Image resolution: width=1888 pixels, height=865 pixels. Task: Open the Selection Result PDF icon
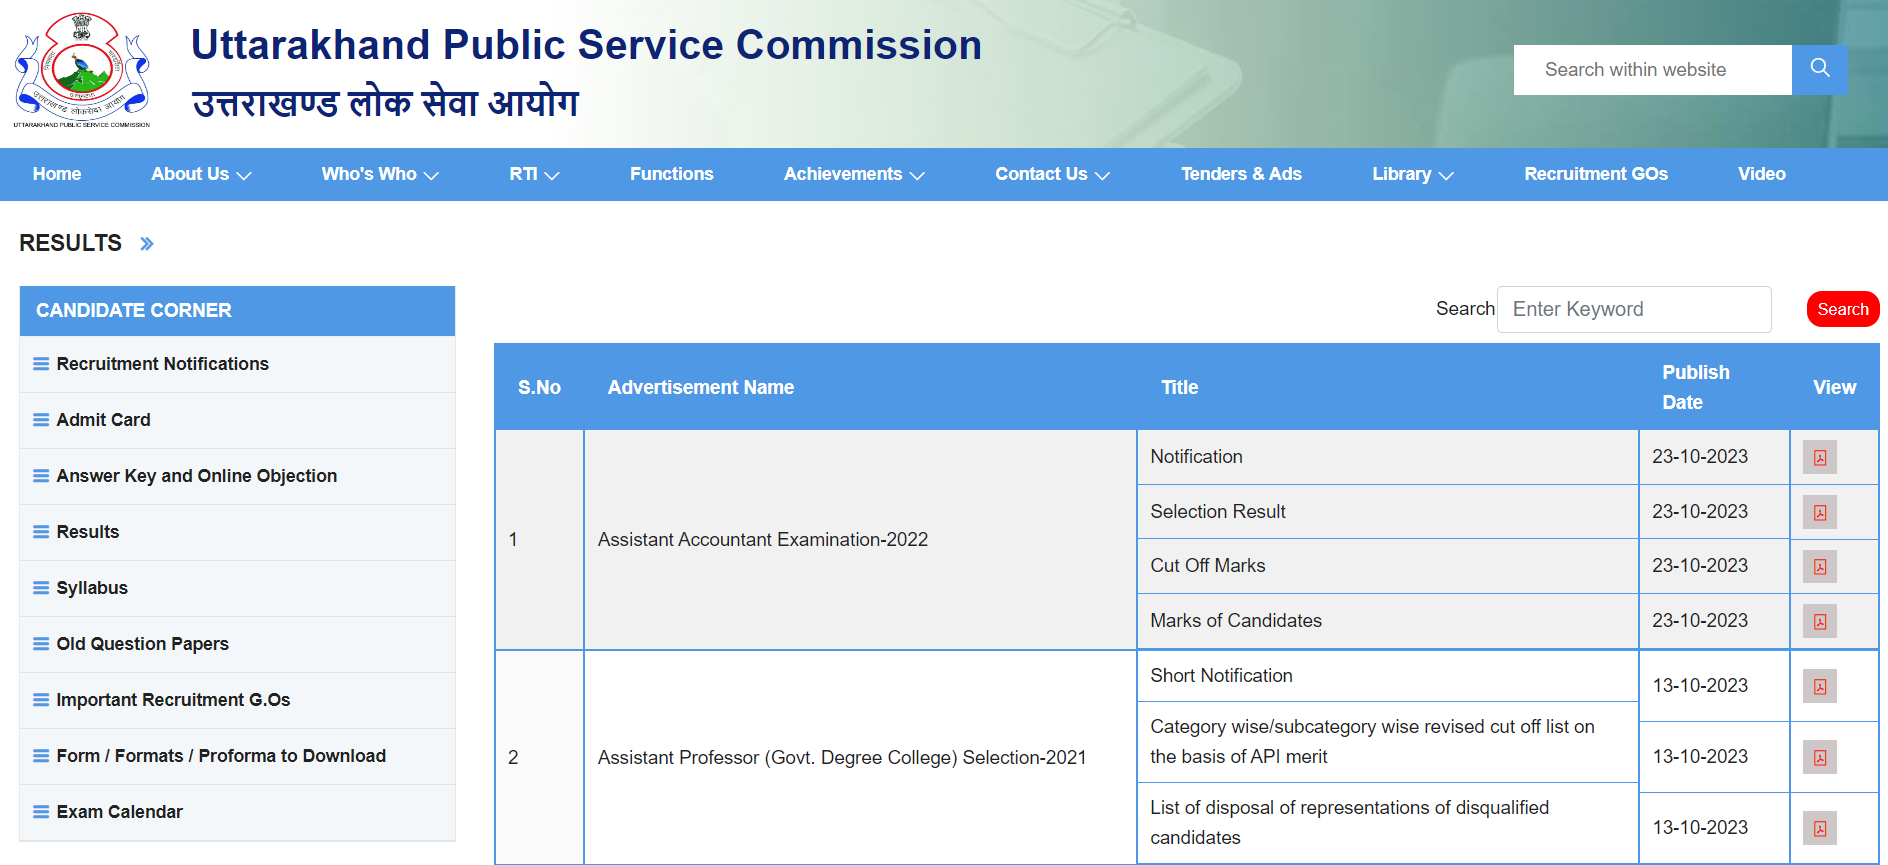tap(1819, 513)
